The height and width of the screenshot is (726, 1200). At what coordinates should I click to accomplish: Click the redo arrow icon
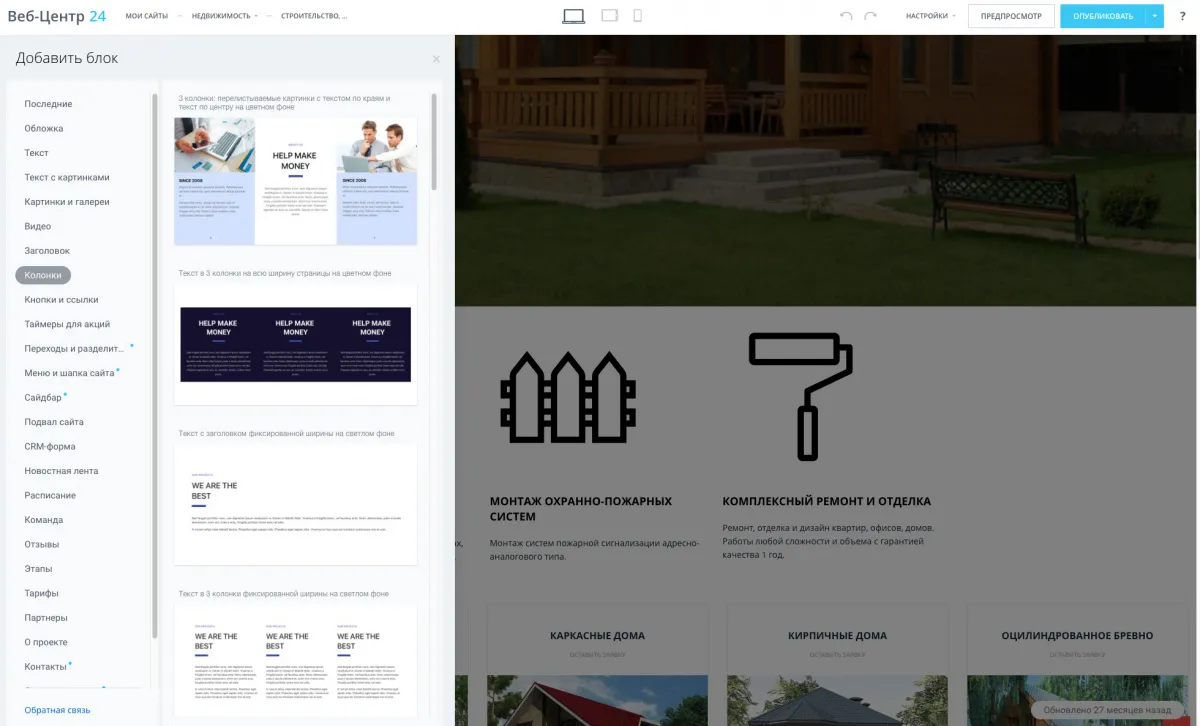click(871, 16)
